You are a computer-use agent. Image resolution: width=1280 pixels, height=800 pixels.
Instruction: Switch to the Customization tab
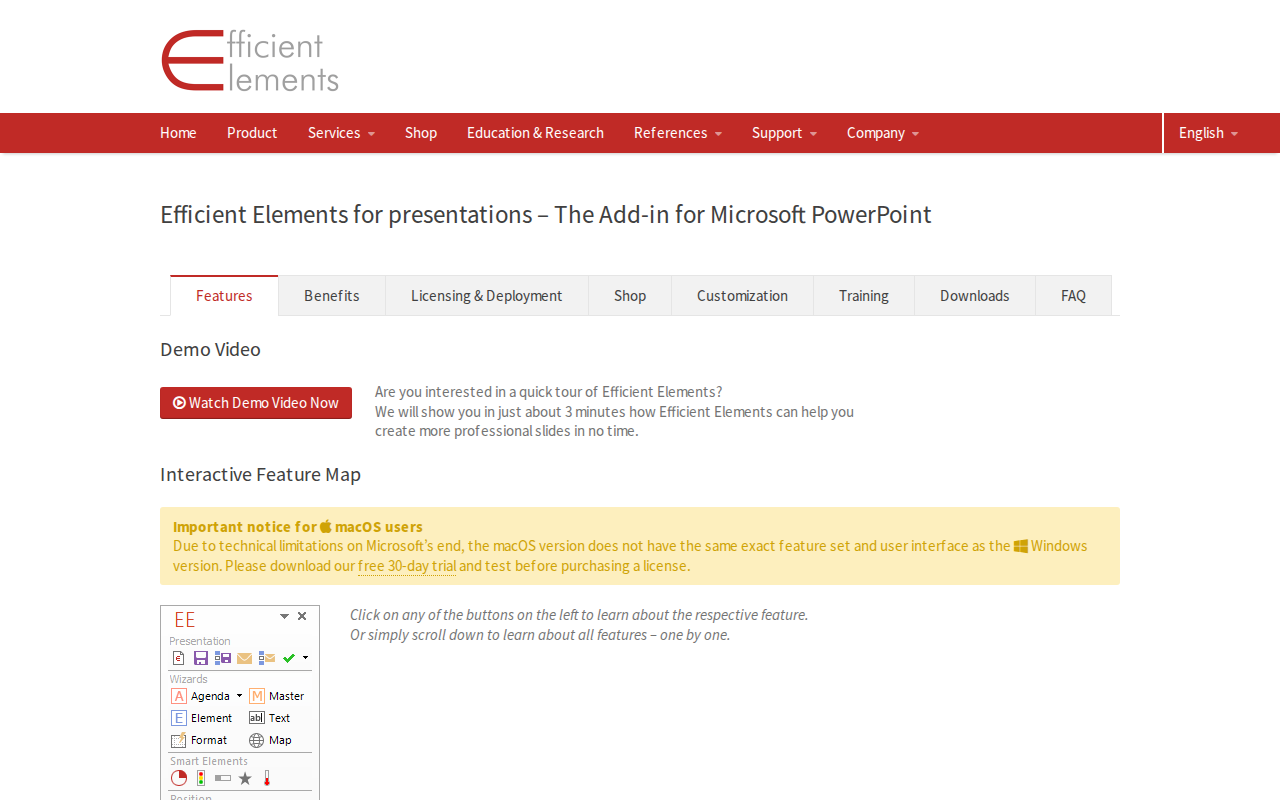(742, 296)
